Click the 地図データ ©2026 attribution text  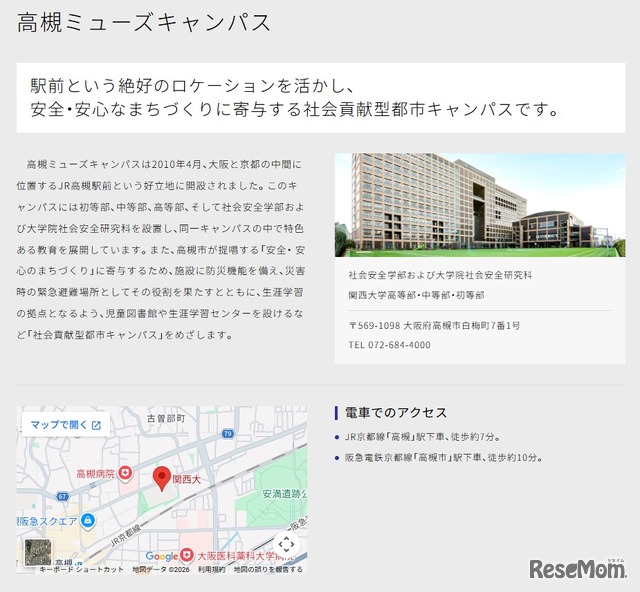(x=161, y=569)
